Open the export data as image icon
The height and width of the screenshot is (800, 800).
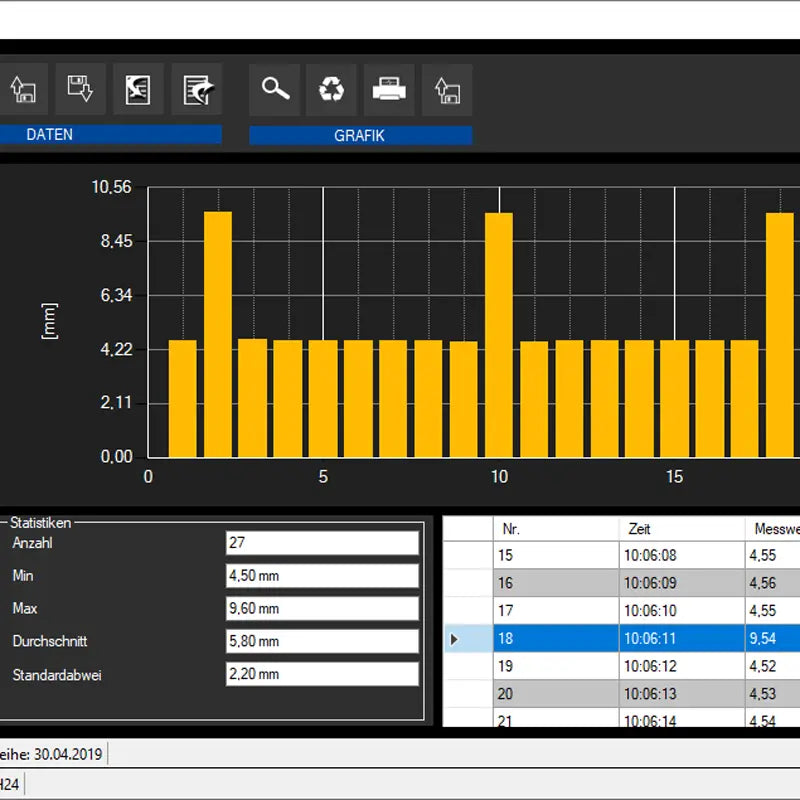(137, 89)
